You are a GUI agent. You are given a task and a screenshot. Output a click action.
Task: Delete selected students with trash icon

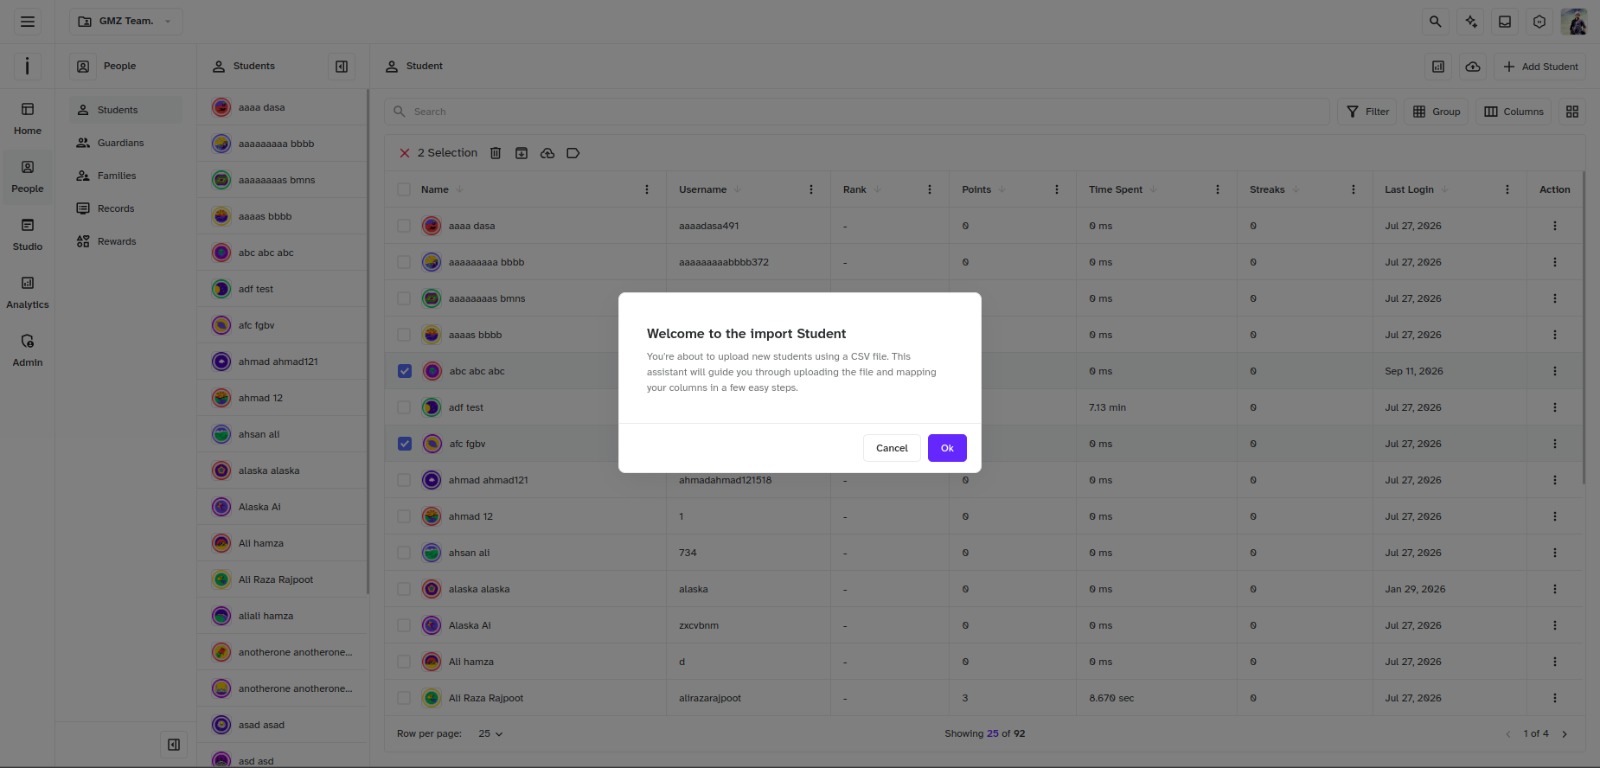[495, 153]
